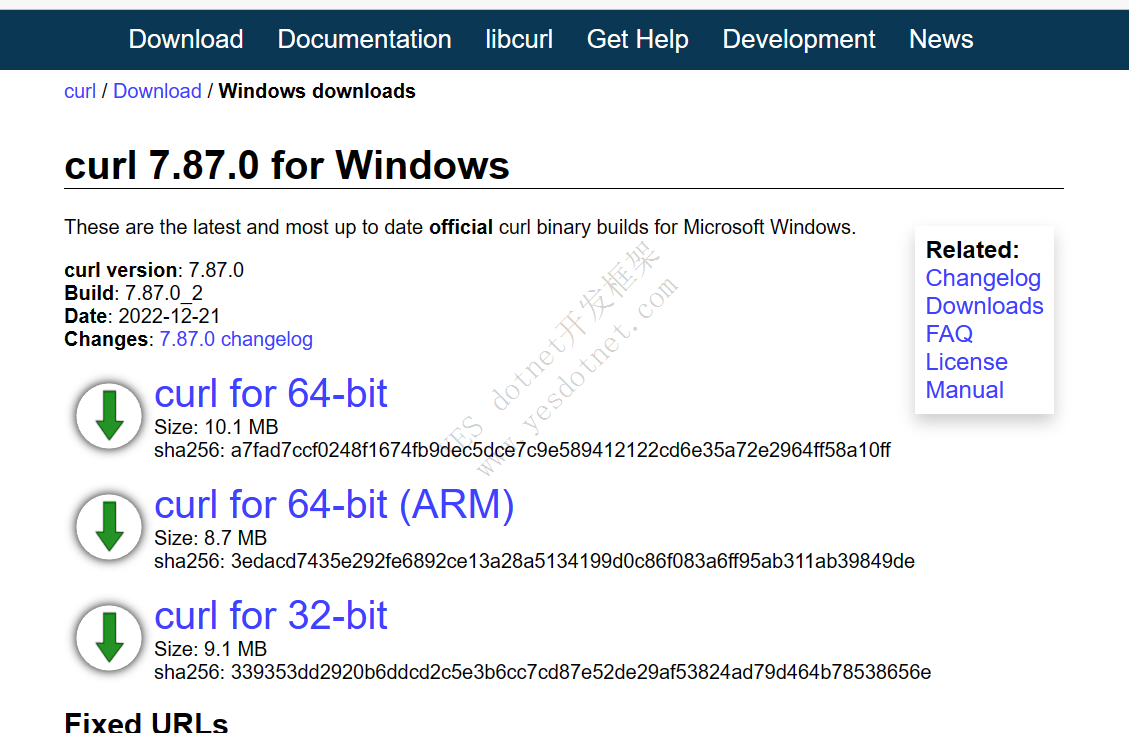
Task: Open Manual in Related box
Action: coord(964,390)
